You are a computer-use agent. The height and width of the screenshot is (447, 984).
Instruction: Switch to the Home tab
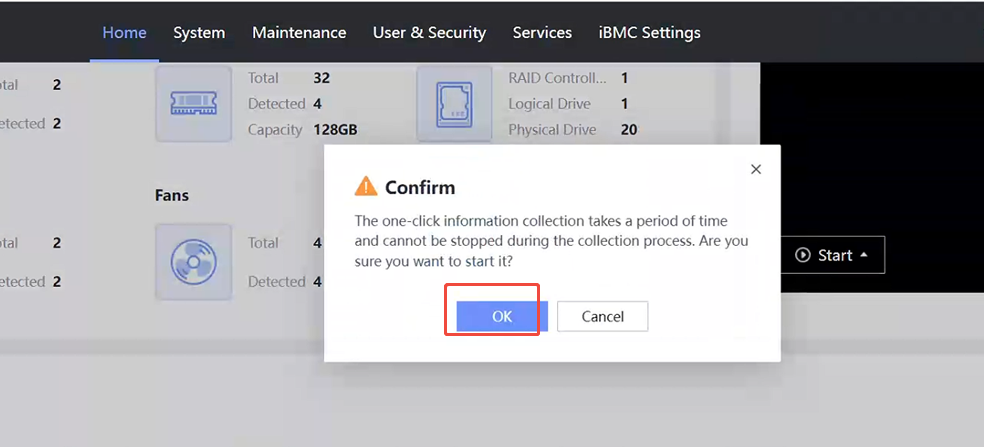click(x=124, y=32)
